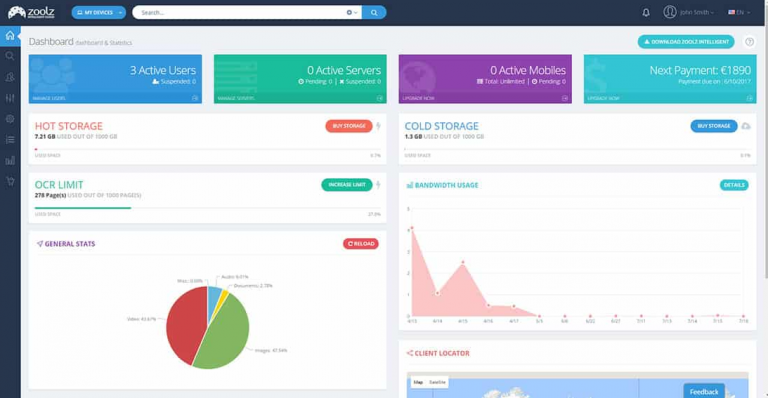Click the OCR limit green progress bar

[x=83, y=208]
